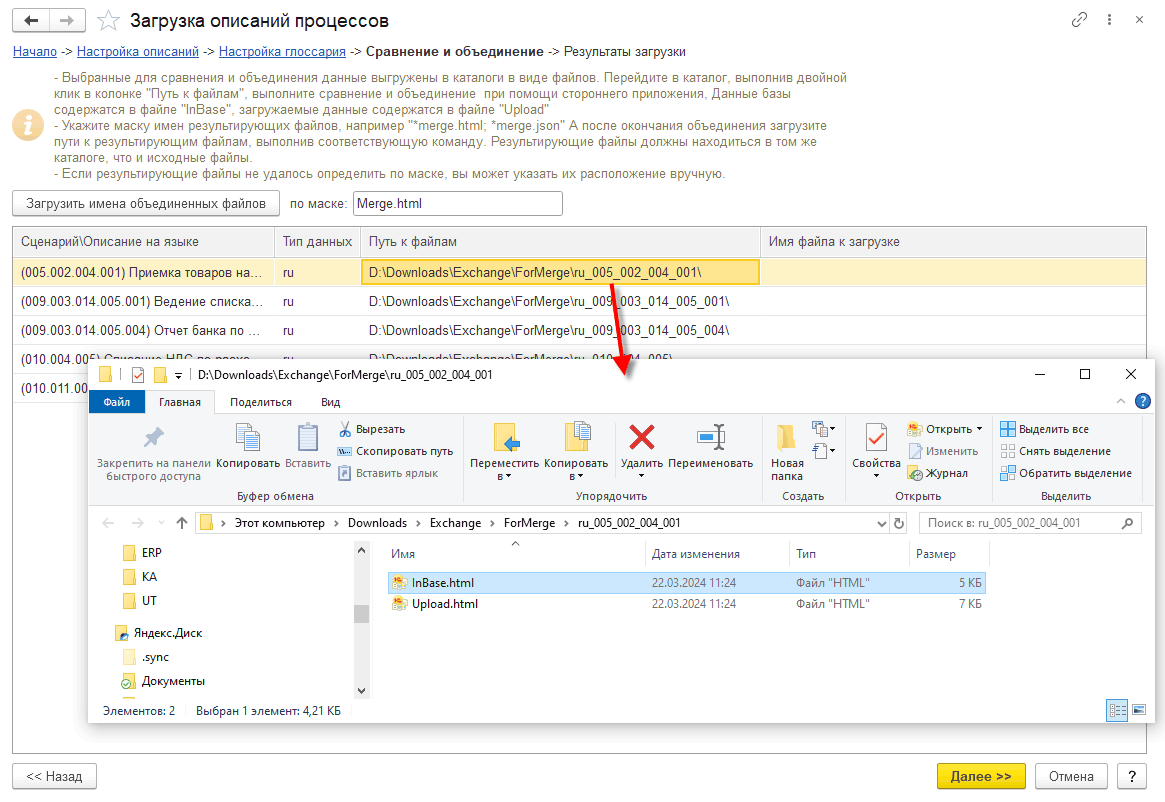Image resolution: width=1165 pixels, height=802 pixels.
Task: Open the three-dots more menu
Action: (1109, 20)
